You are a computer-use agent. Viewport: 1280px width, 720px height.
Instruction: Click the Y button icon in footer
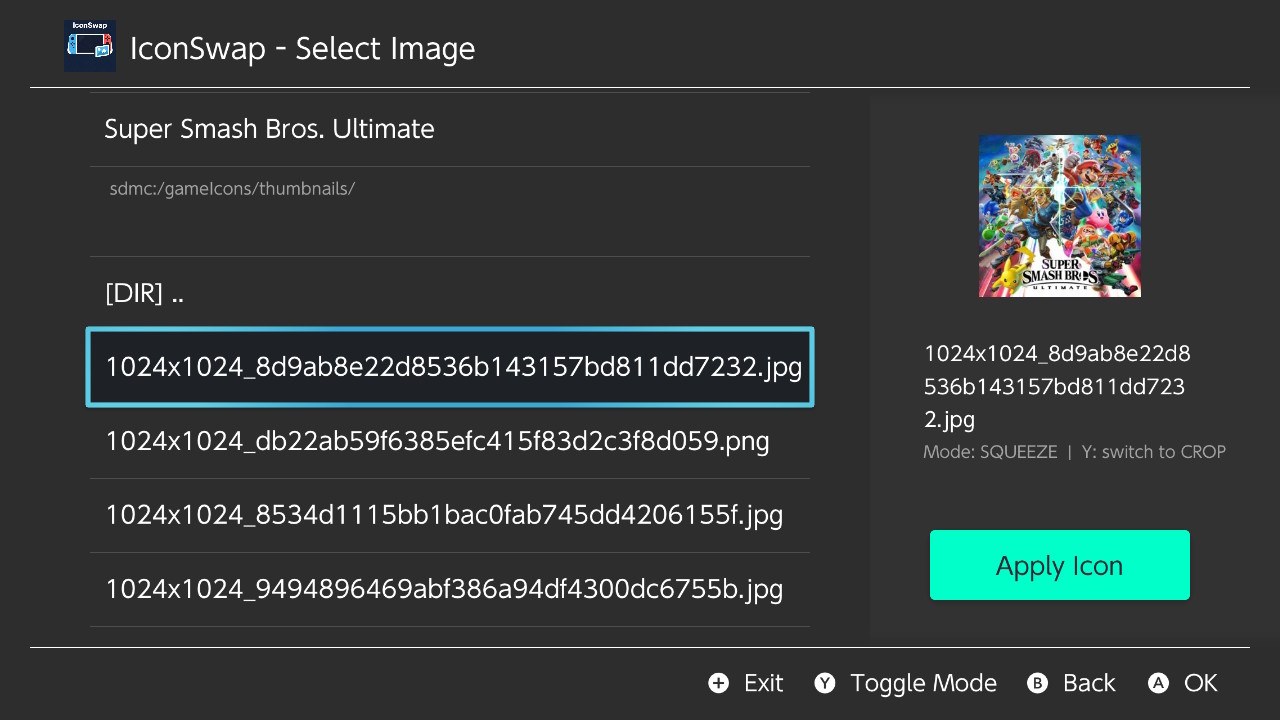(x=824, y=683)
